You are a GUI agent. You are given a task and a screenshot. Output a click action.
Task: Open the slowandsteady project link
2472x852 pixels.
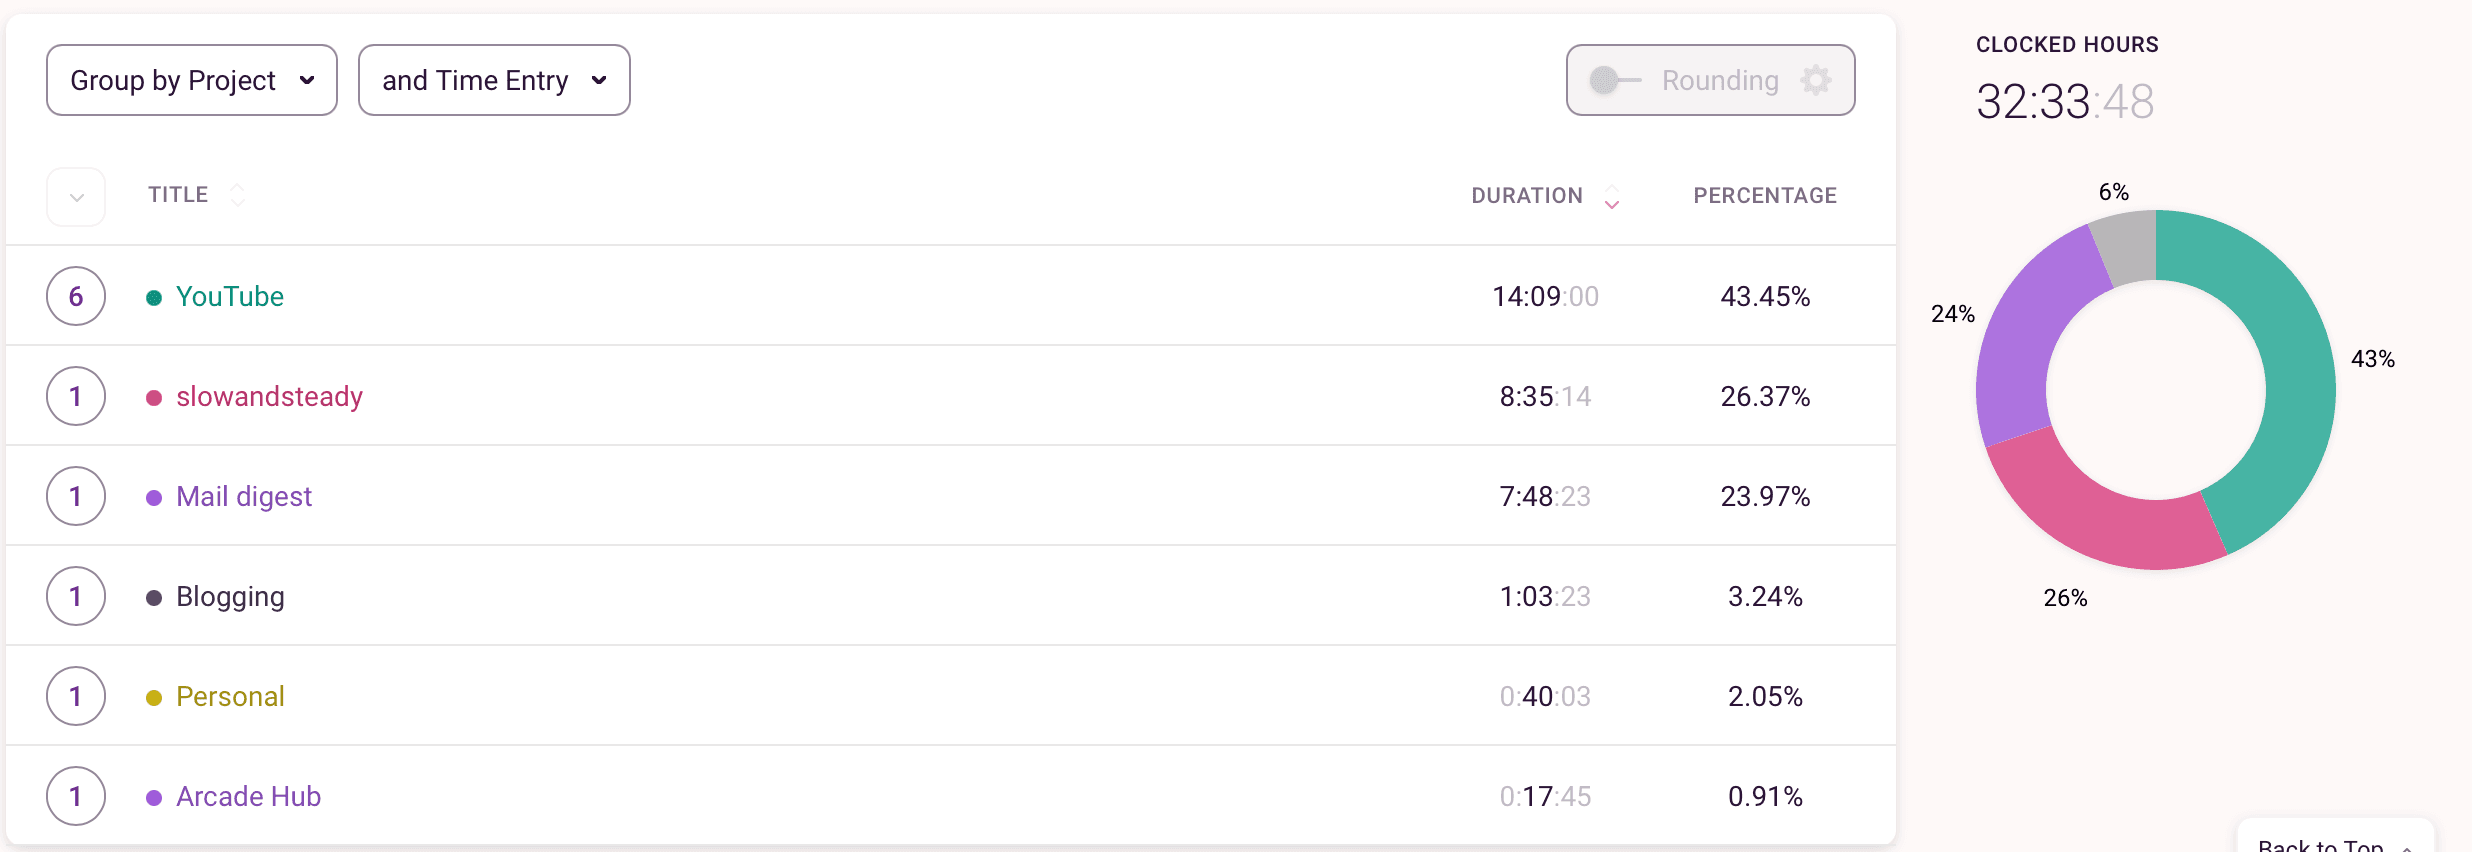click(269, 397)
